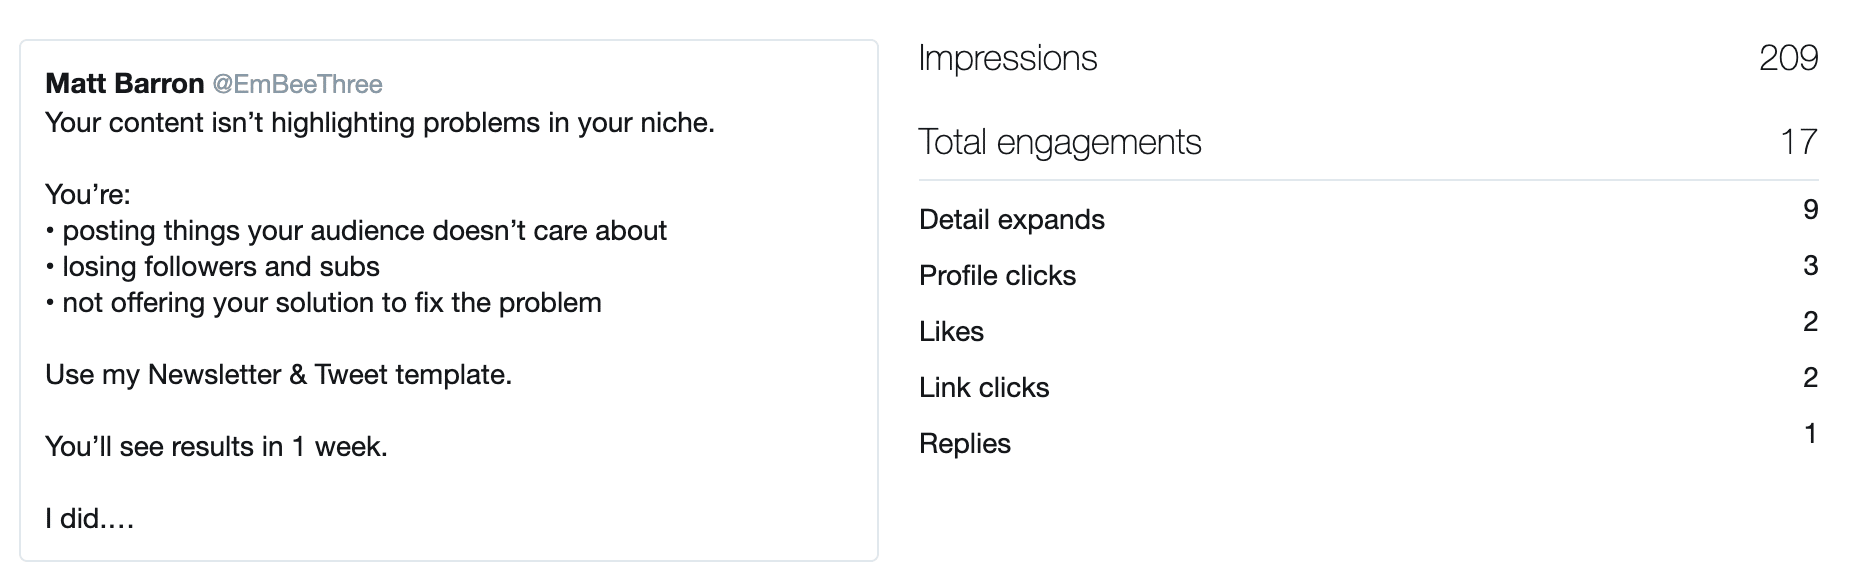Click the Replies count of 1

[1811, 434]
